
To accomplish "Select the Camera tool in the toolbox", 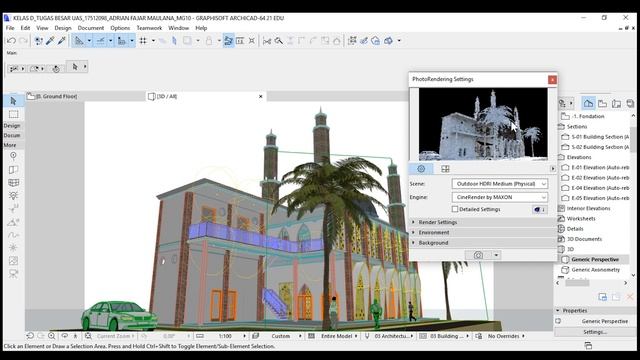I will tap(13, 274).
